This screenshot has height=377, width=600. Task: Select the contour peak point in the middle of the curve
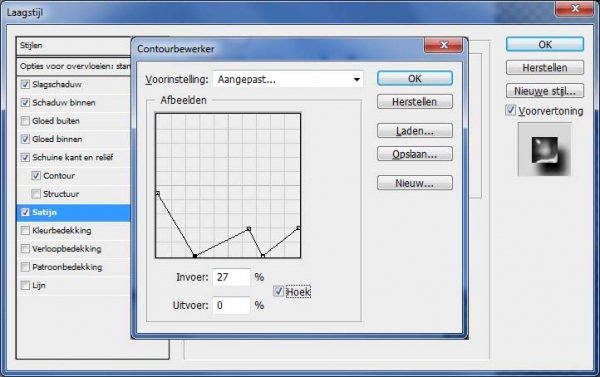tap(249, 229)
